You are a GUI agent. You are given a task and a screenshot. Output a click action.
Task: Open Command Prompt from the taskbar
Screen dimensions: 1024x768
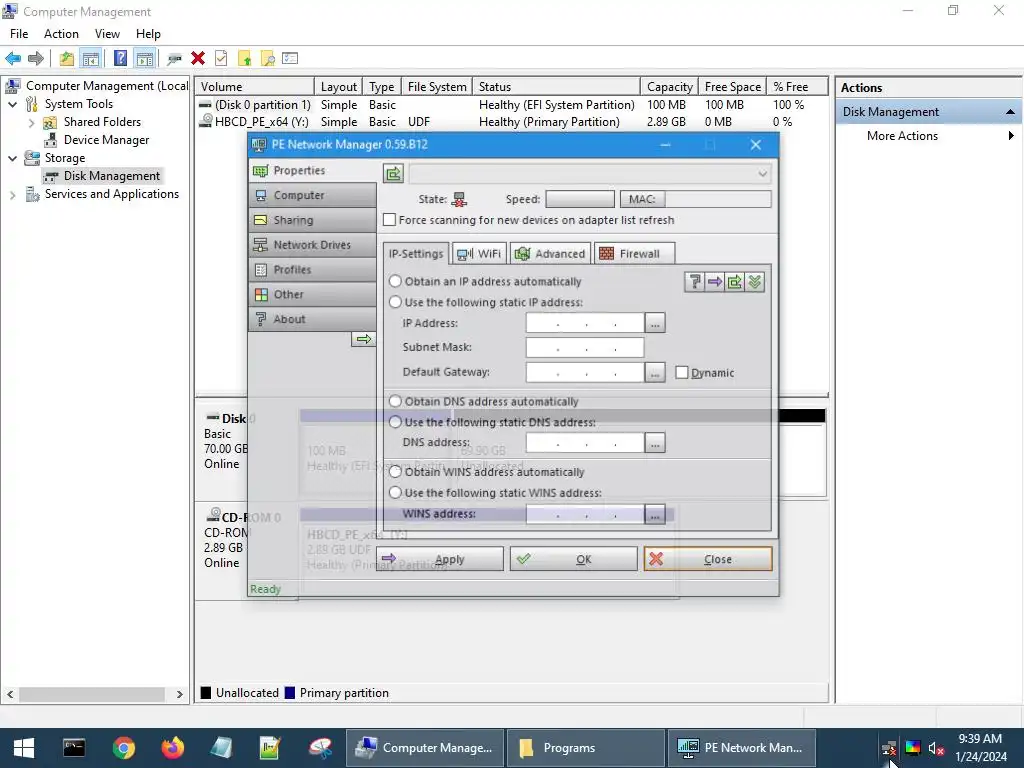[74, 748]
